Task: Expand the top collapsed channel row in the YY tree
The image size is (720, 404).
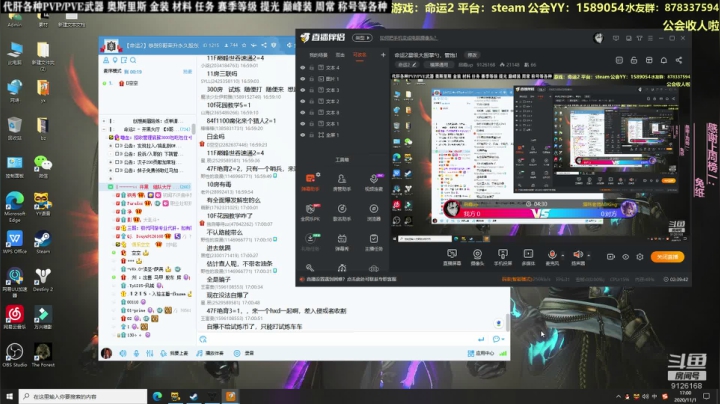Action: 104,121
